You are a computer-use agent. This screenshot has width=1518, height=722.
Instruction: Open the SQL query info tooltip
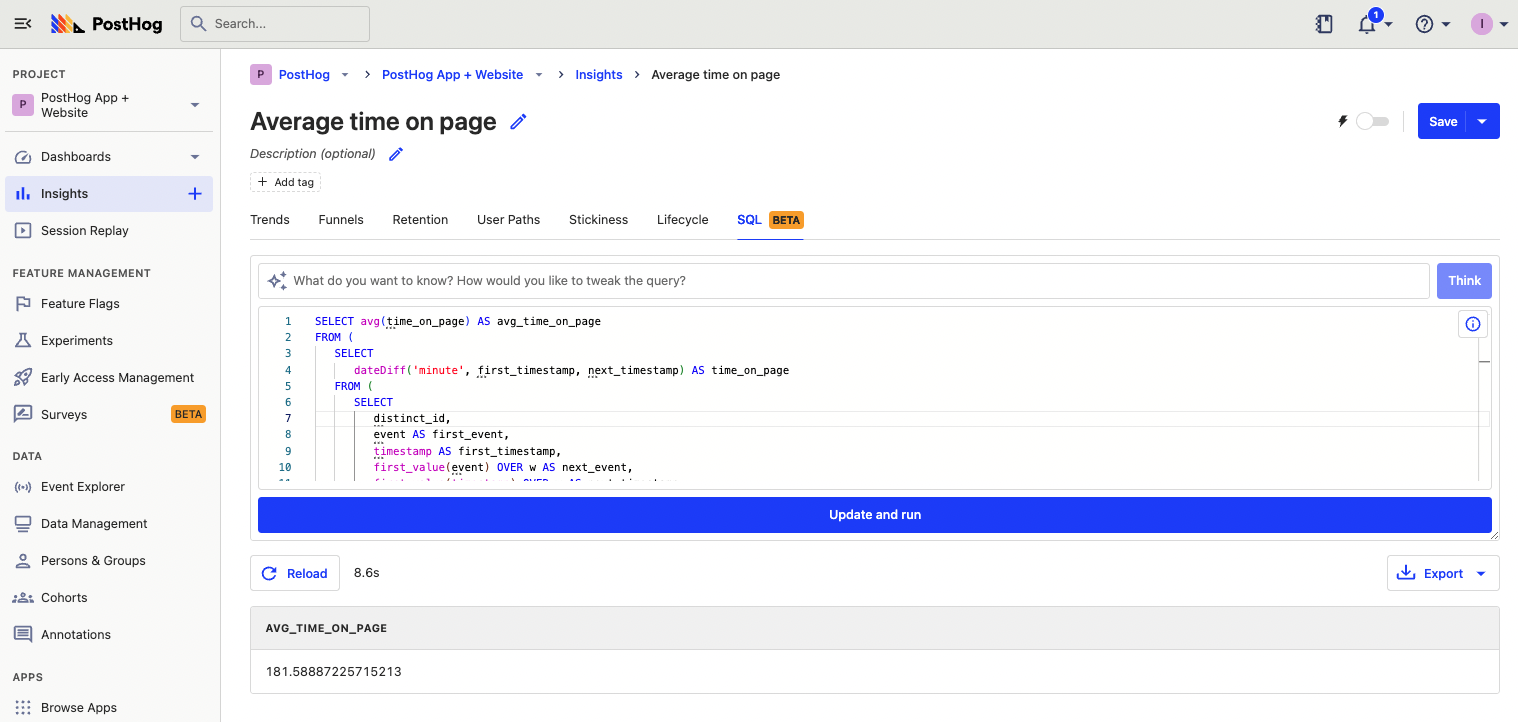point(1472,323)
